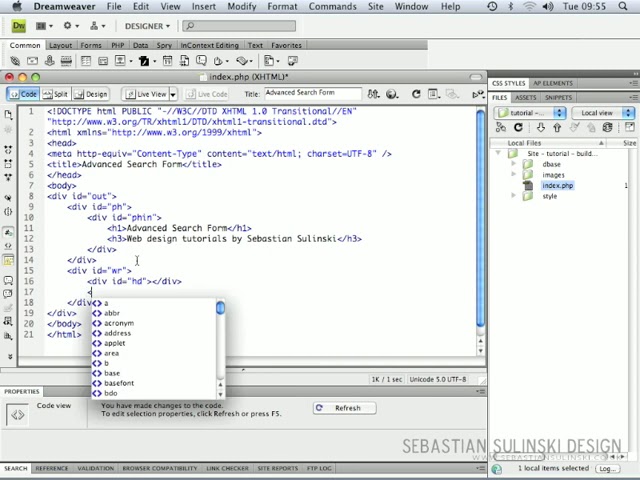
Task: Expand the style folder
Action: (x=513, y=196)
